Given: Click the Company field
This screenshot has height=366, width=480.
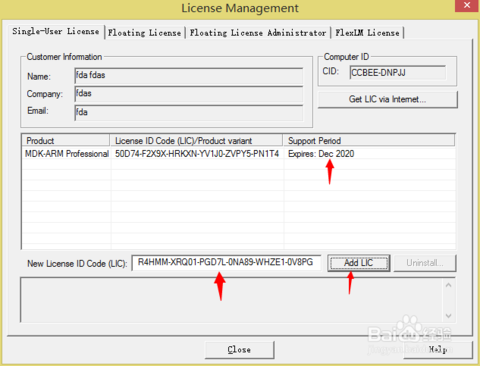Looking at the screenshot, I should [189, 94].
